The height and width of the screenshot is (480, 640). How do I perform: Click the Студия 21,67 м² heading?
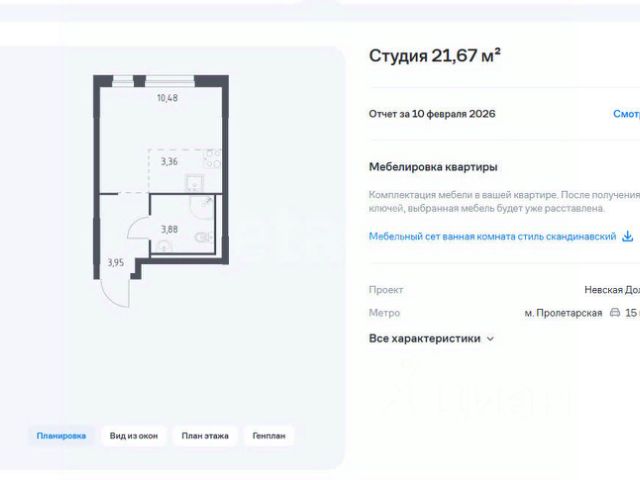(x=434, y=55)
